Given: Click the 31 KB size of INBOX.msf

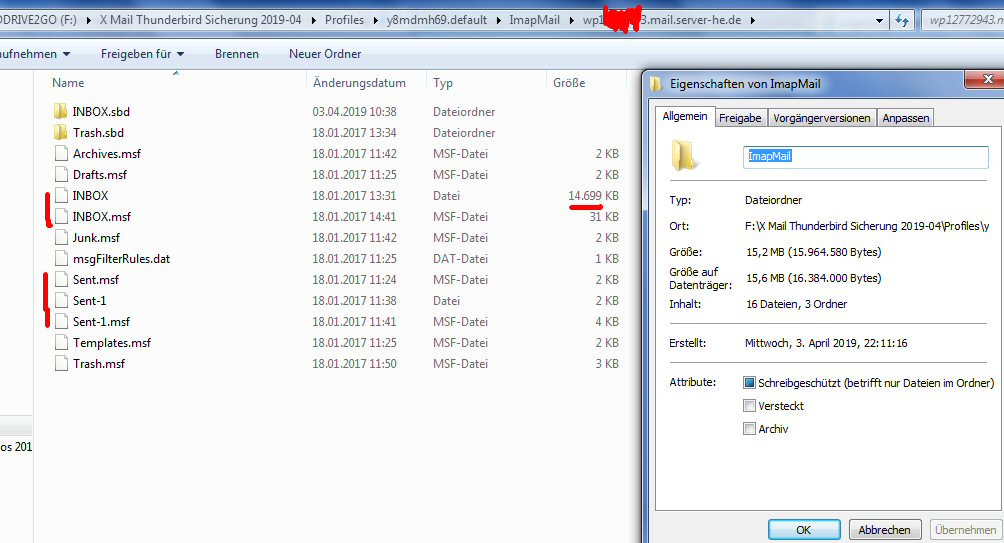Looking at the screenshot, I should pos(604,216).
